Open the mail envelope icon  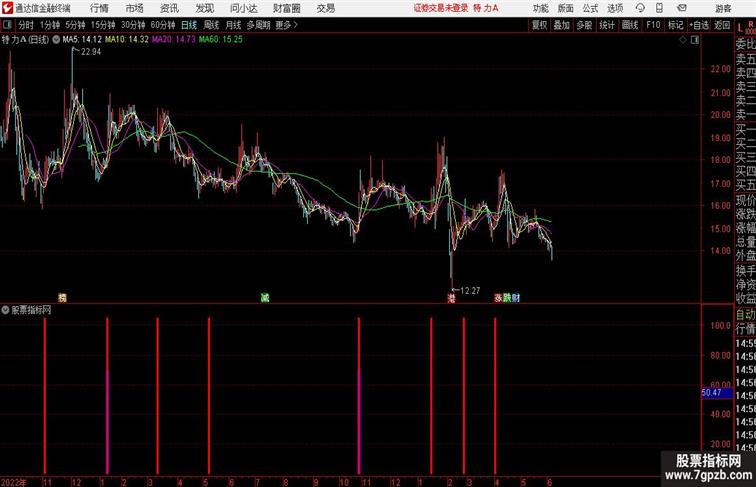click(682, 8)
